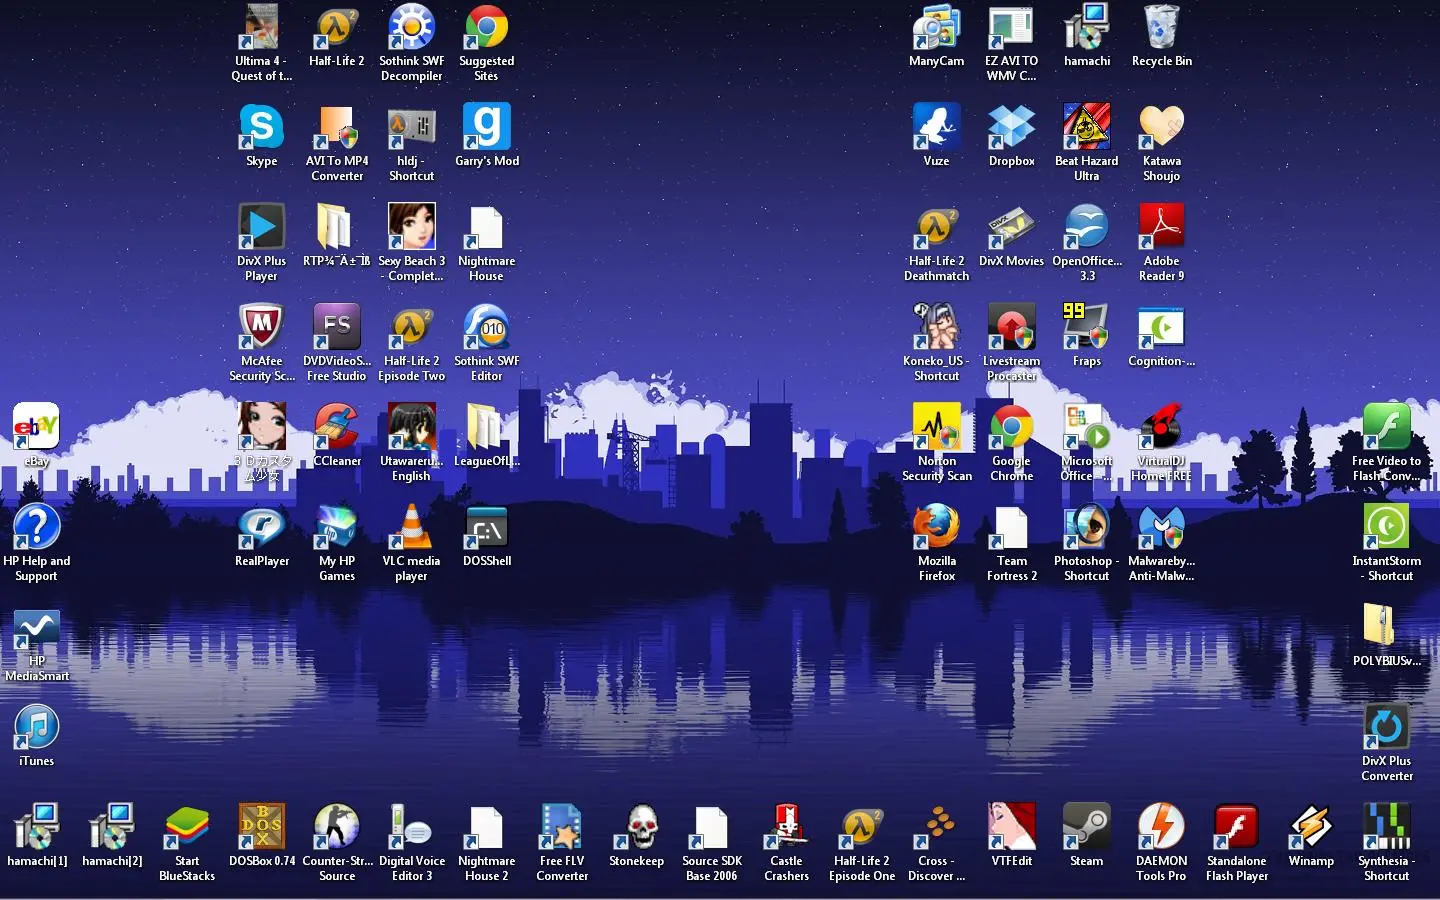Launch Vuze shortcut icon
Viewport: 1440px width, 900px height.
(x=937, y=127)
